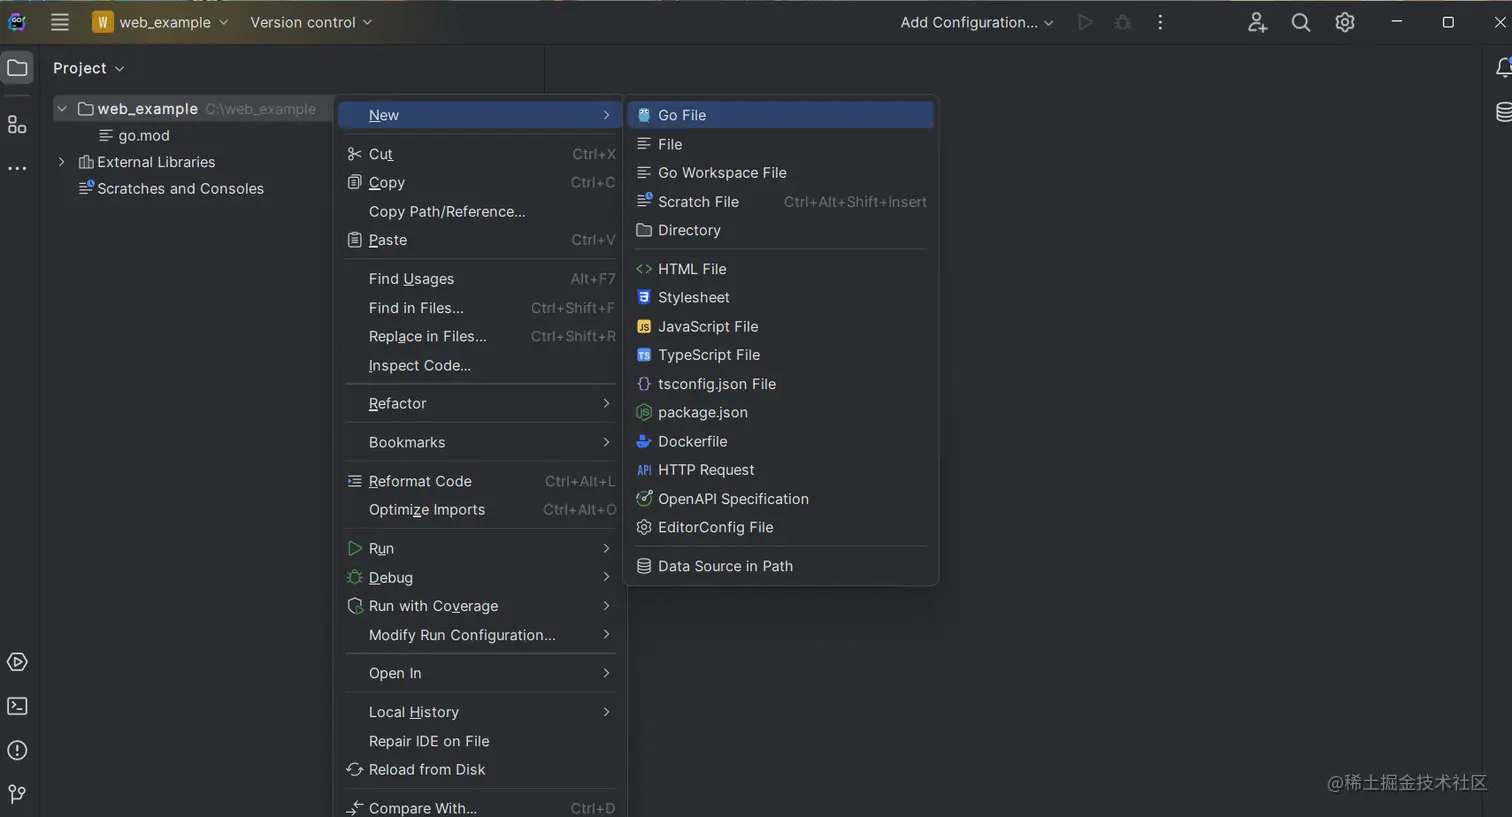Screen dimensions: 1512x817
Task: Choose Dockerfile in the New submenu
Action: point(692,441)
